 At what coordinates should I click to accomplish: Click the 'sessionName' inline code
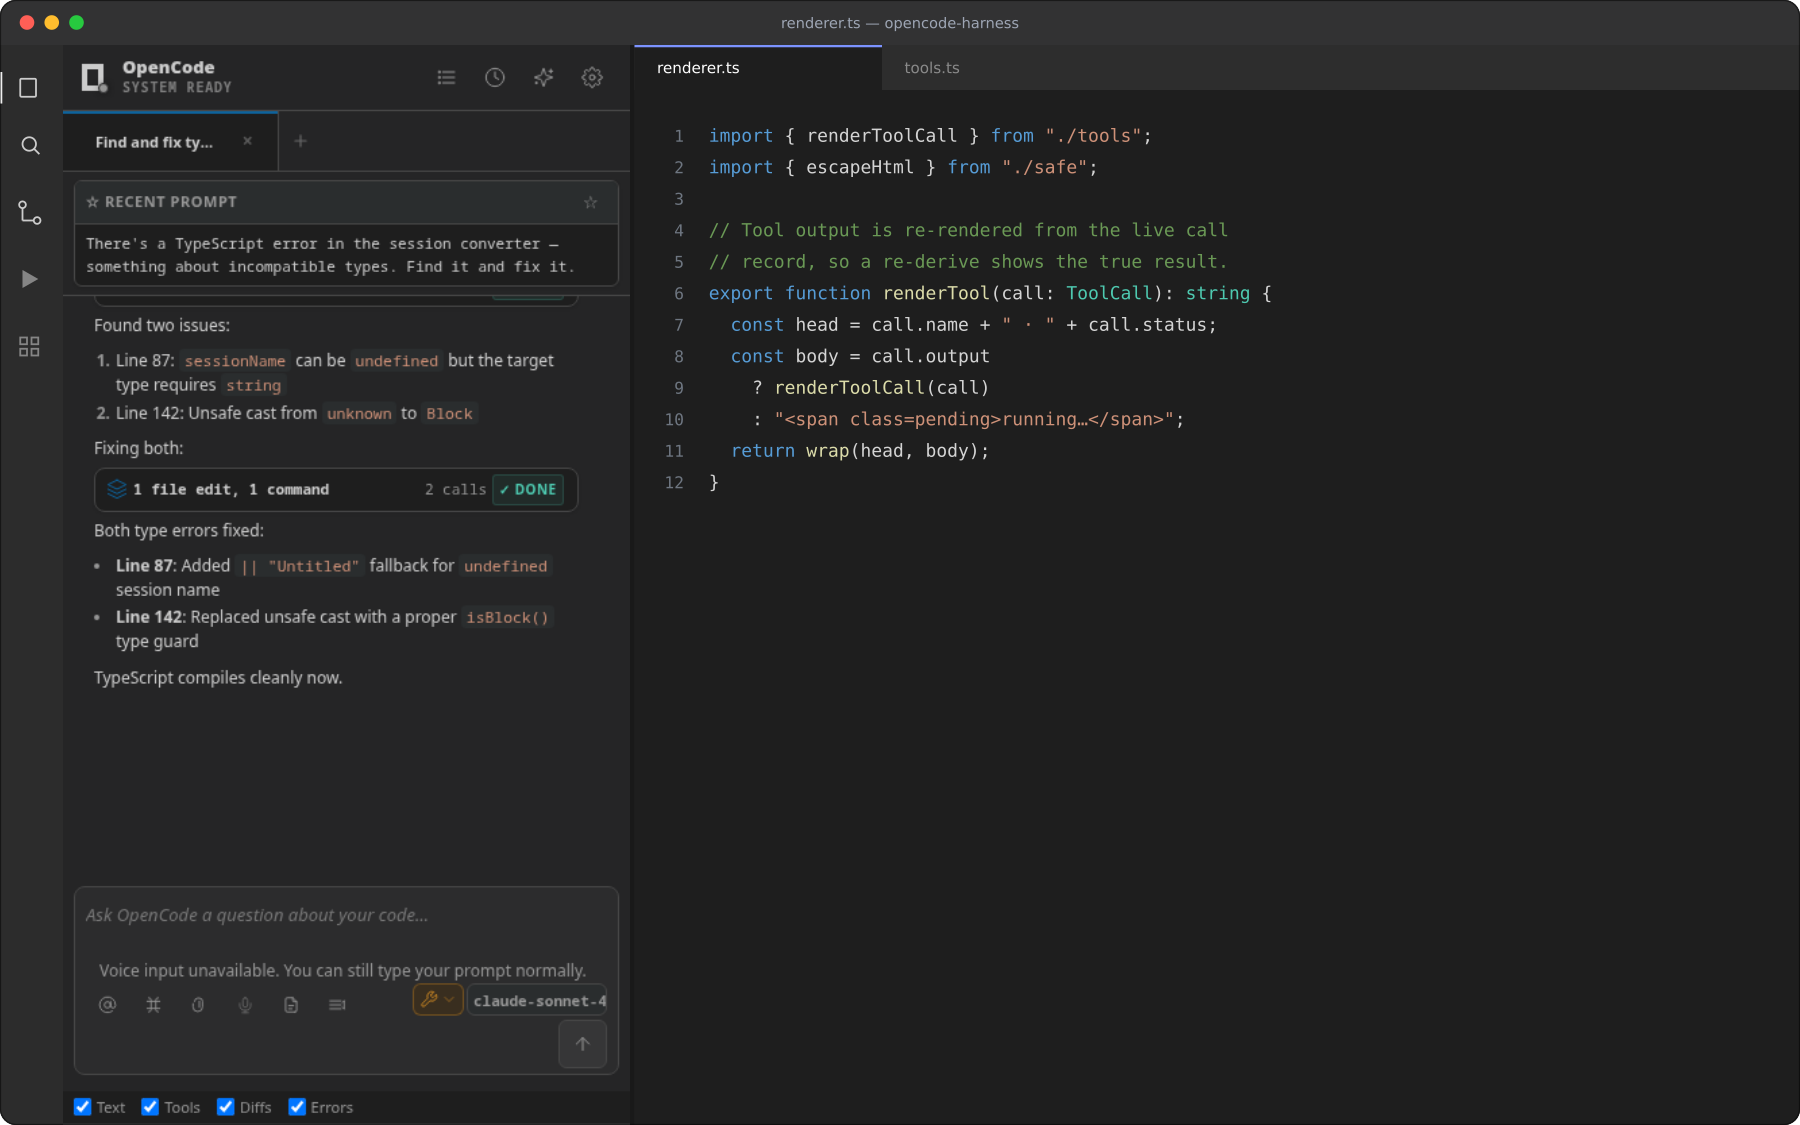click(235, 361)
